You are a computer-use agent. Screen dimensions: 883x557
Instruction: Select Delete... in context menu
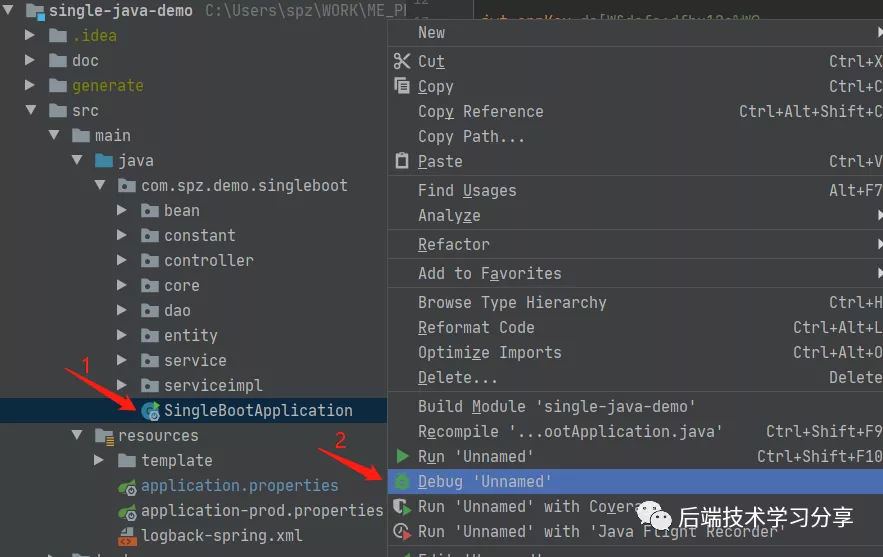[x=635, y=377]
